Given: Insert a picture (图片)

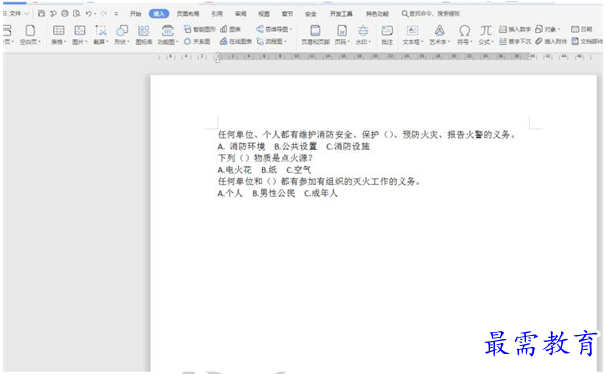Looking at the screenshot, I should point(80,35).
